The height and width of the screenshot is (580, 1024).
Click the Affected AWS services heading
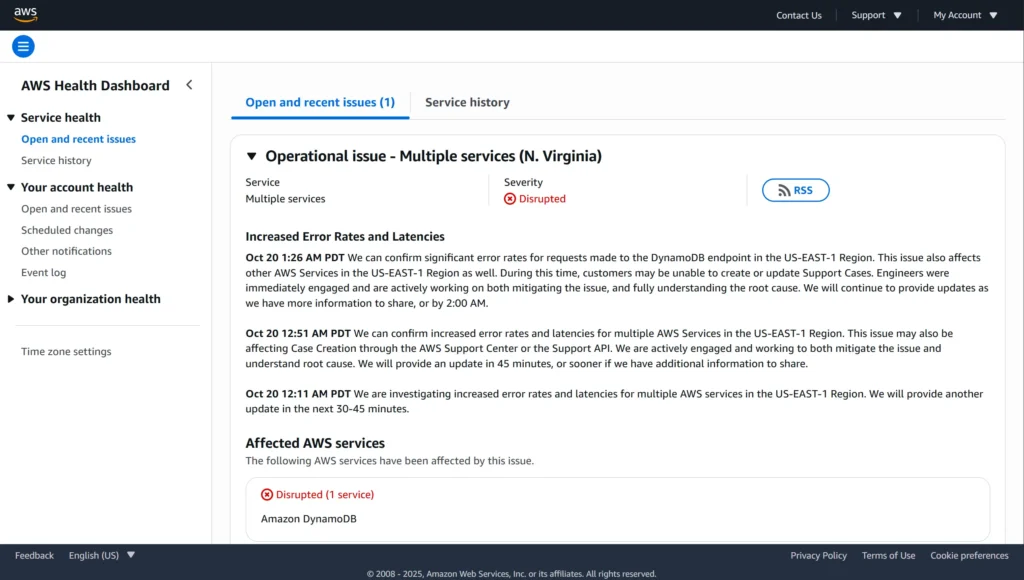[315, 443]
